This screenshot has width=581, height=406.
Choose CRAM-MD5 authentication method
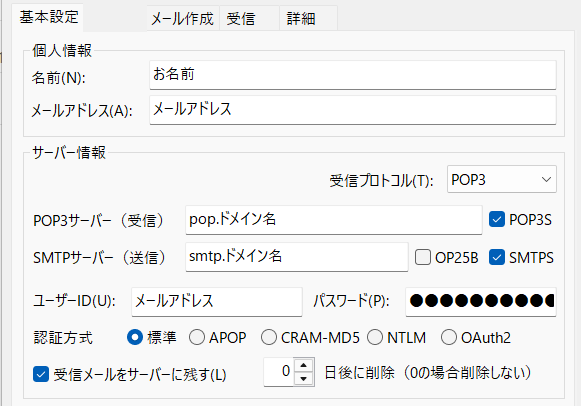[x=269, y=337]
